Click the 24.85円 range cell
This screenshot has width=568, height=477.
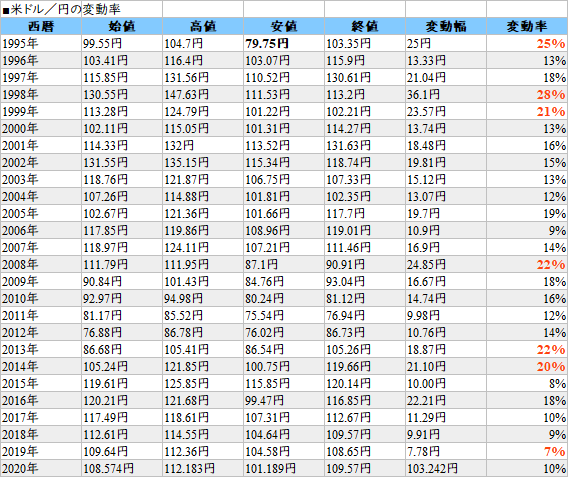coord(426,265)
